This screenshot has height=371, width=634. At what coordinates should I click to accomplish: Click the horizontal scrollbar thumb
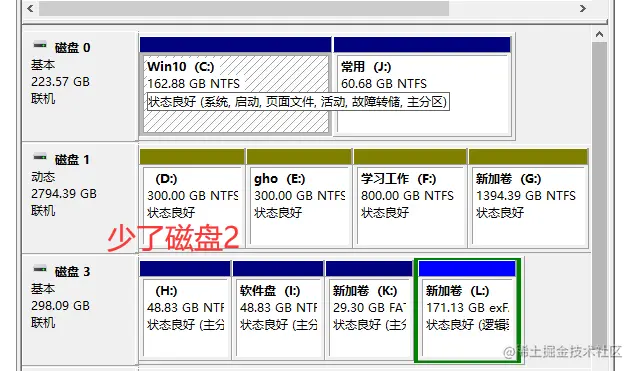244,8
